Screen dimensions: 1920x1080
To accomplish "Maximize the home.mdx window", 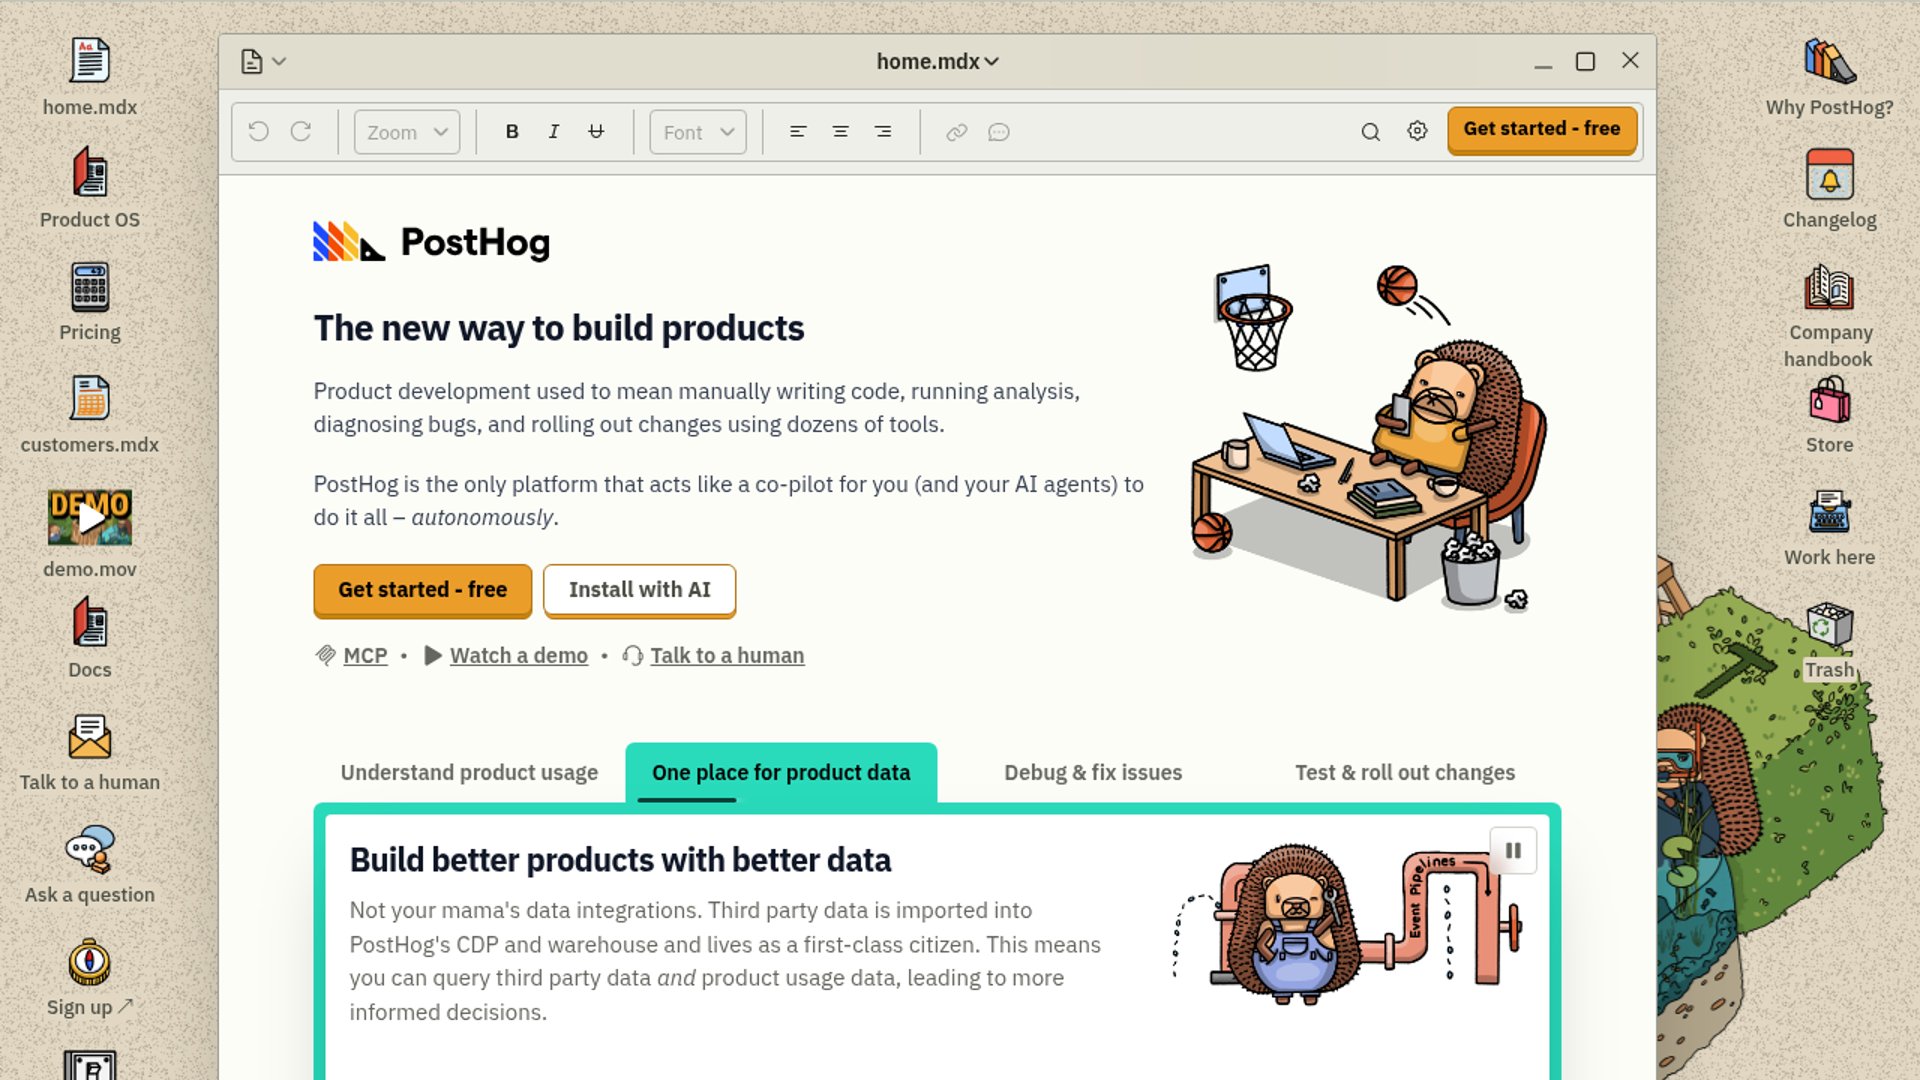I will pos(1585,62).
